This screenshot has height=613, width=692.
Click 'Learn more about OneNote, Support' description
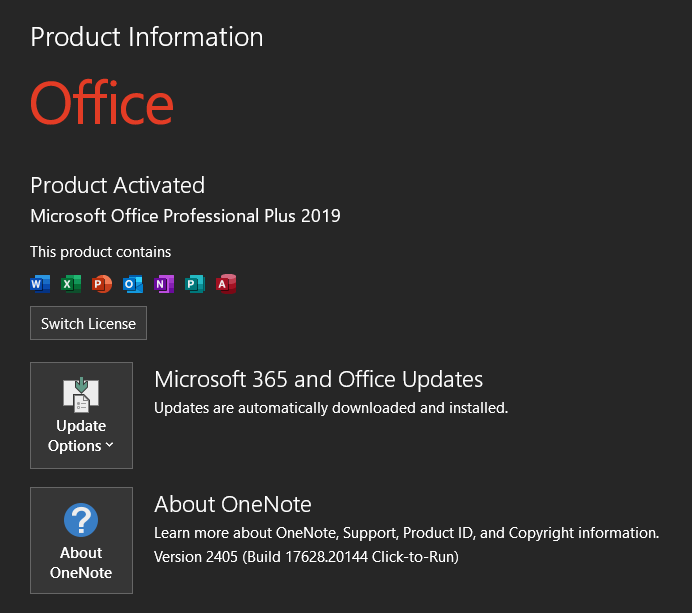406,533
